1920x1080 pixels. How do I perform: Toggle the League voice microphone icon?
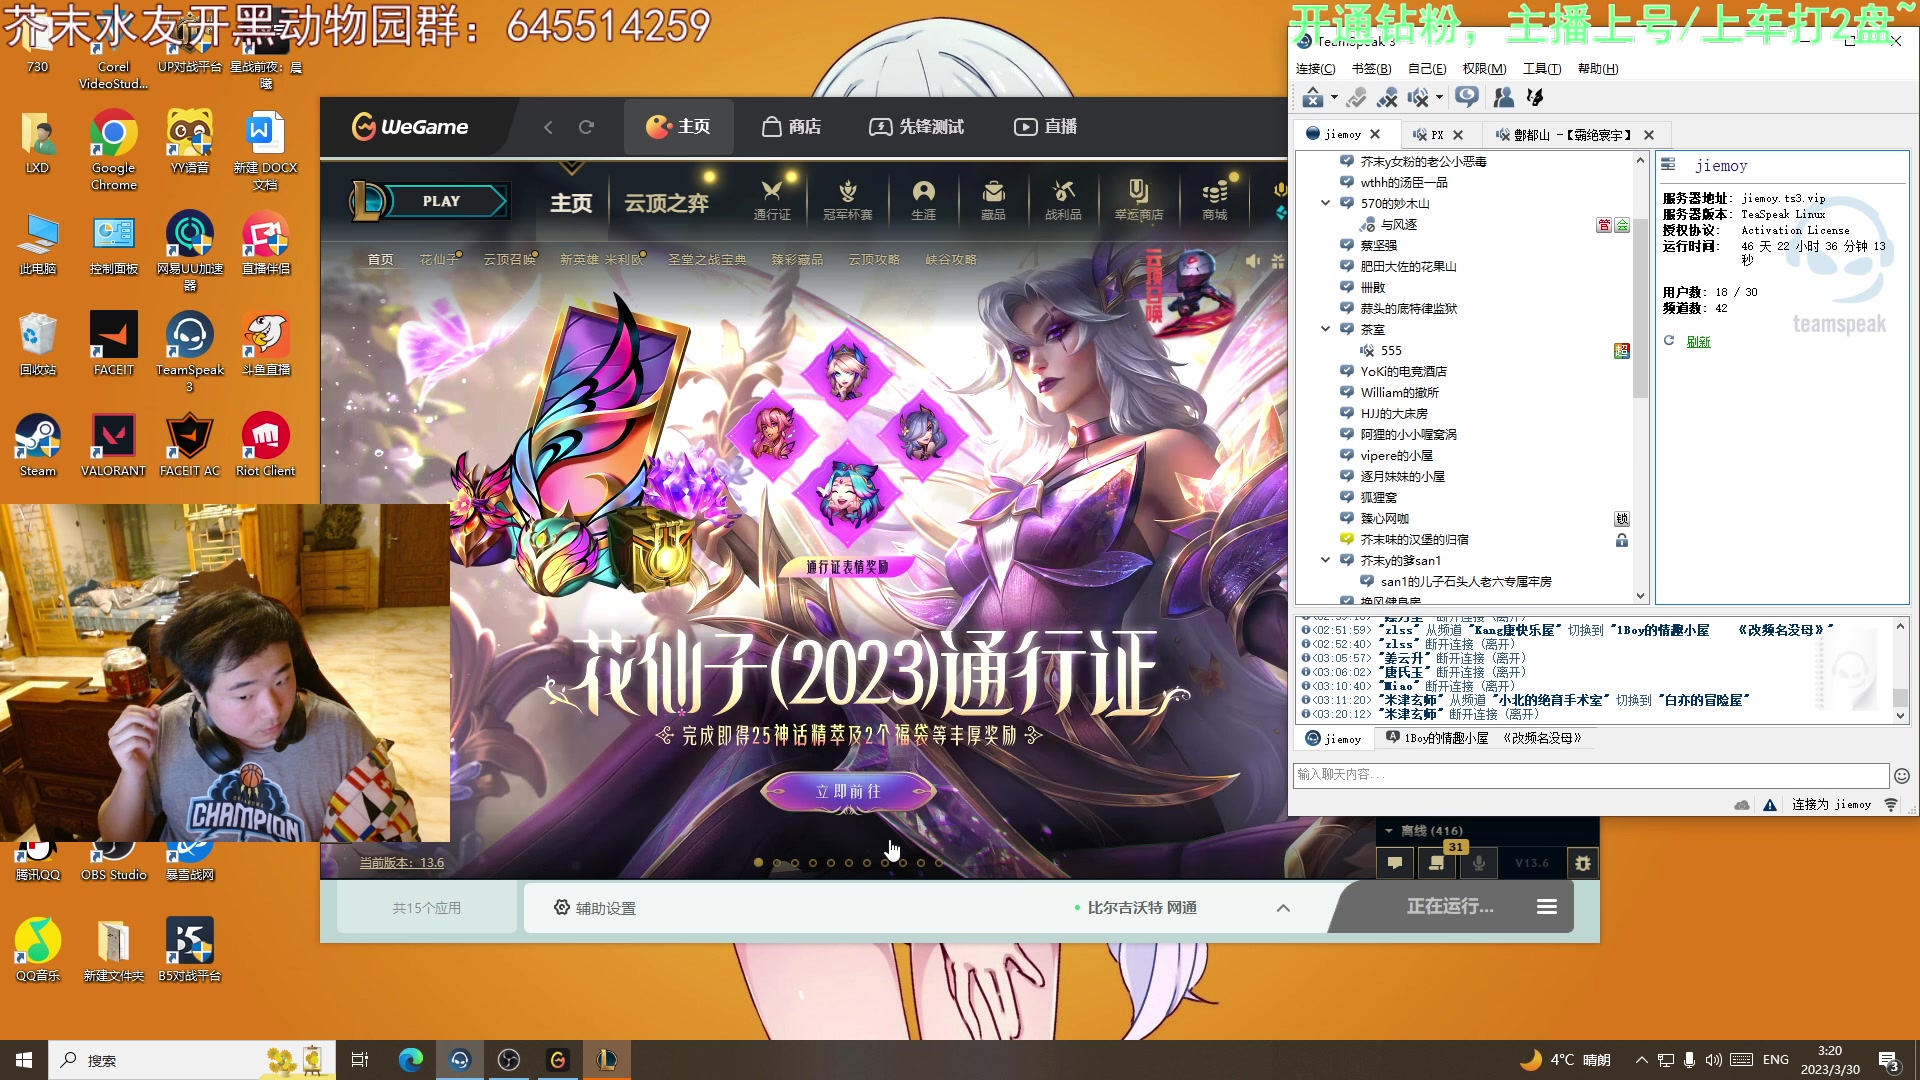pyautogui.click(x=1479, y=863)
